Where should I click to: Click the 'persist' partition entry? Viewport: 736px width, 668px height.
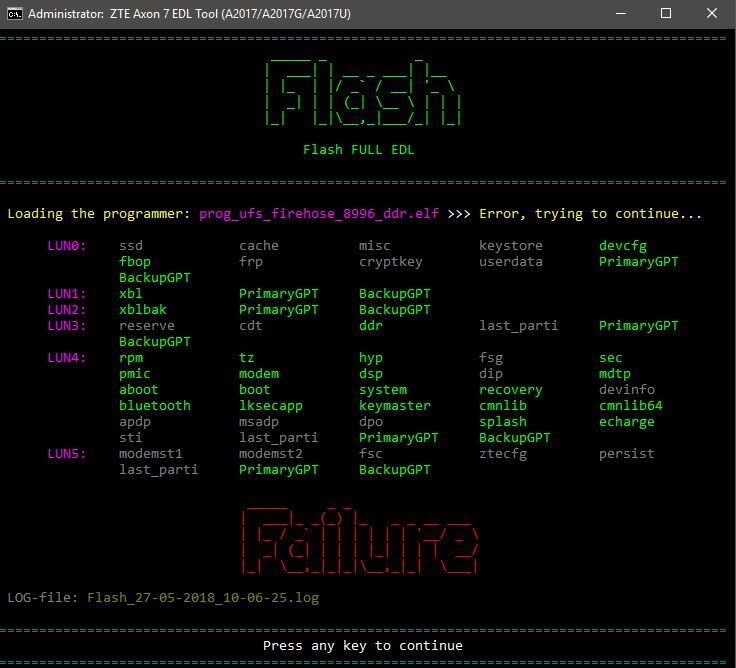click(627, 454)
